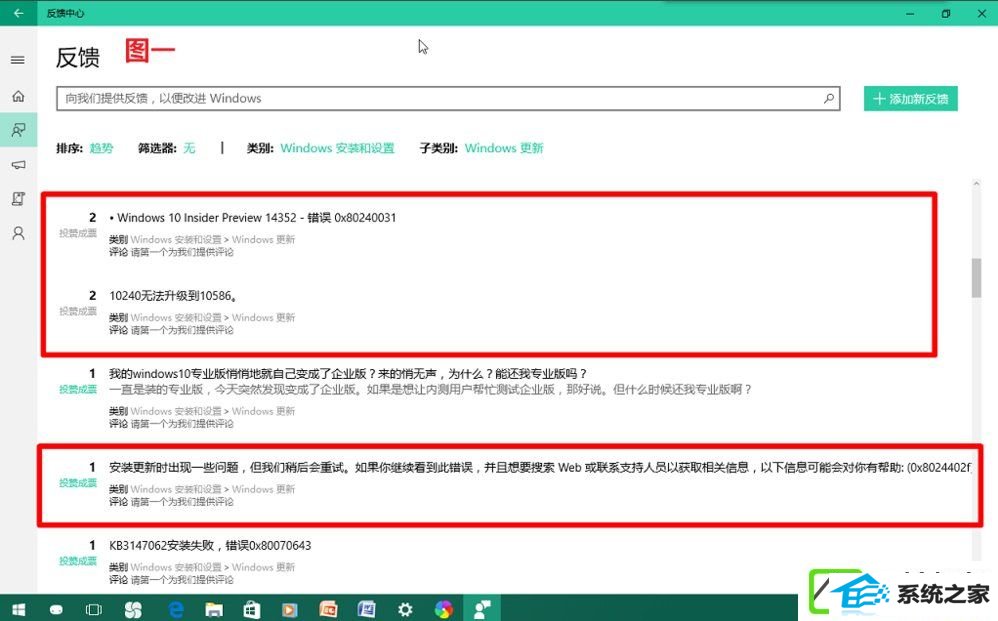Open File Explorer from taskbar
The width and height of the screenshot is (998, 621).
[x=214, y=610]
